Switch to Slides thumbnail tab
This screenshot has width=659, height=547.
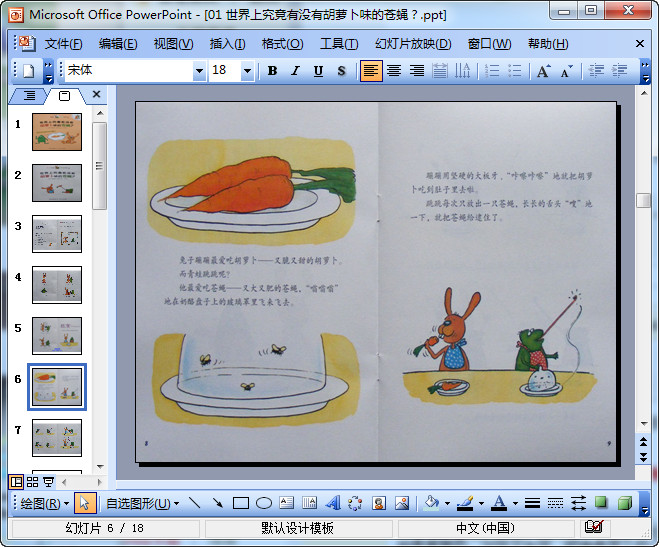64,96
